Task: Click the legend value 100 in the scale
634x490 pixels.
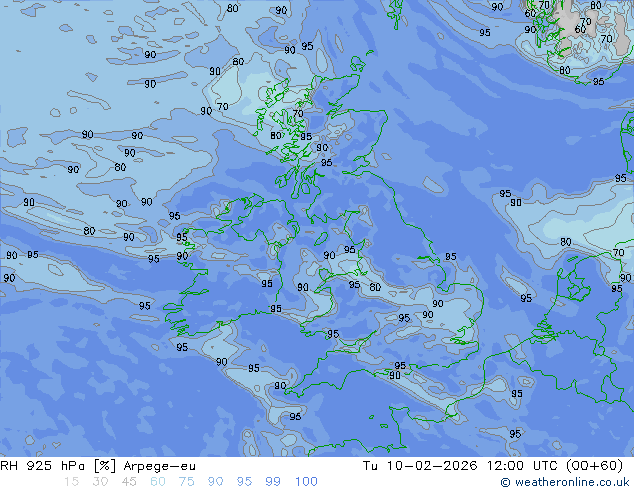Action: click(x=306, y=482)
